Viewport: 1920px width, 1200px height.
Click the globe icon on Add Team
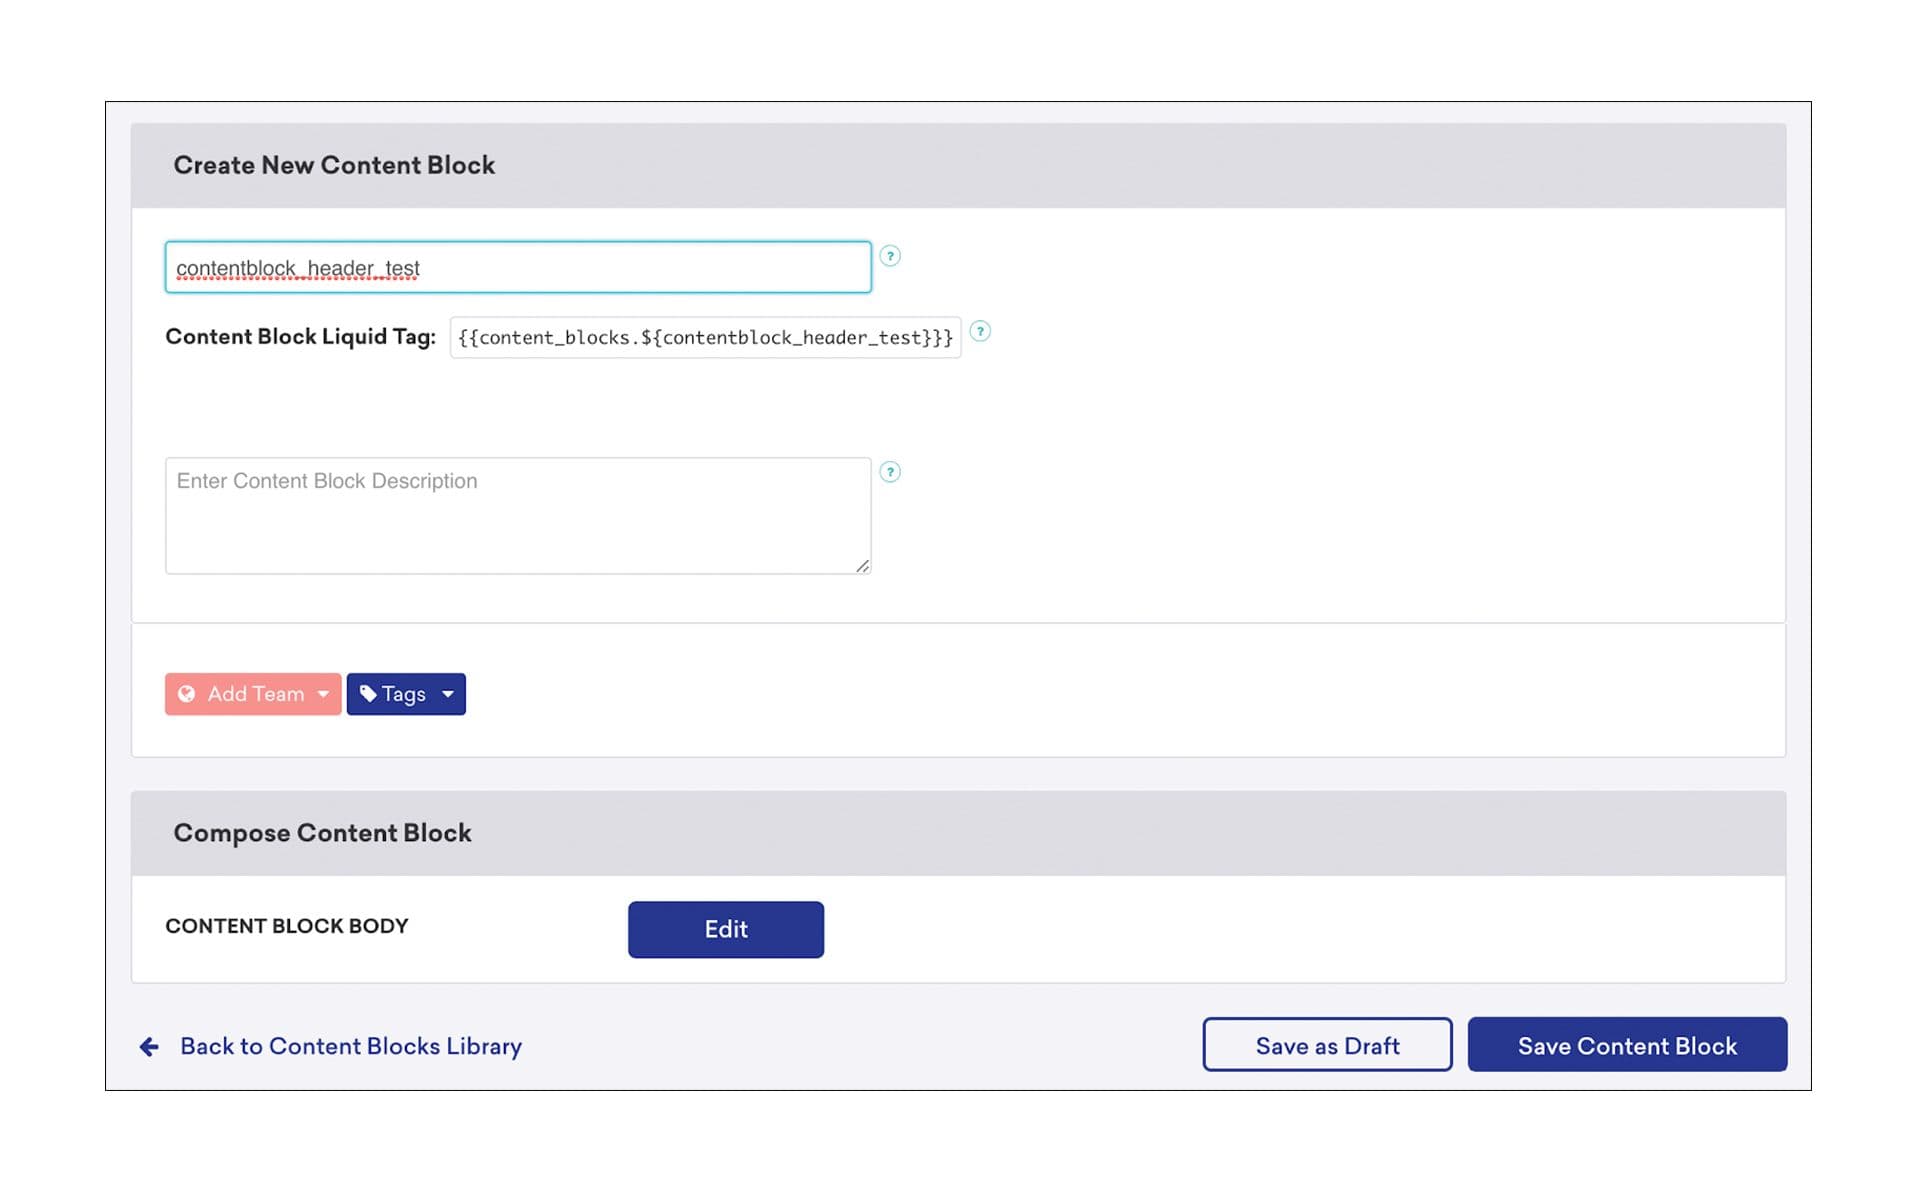pos(186,694)
